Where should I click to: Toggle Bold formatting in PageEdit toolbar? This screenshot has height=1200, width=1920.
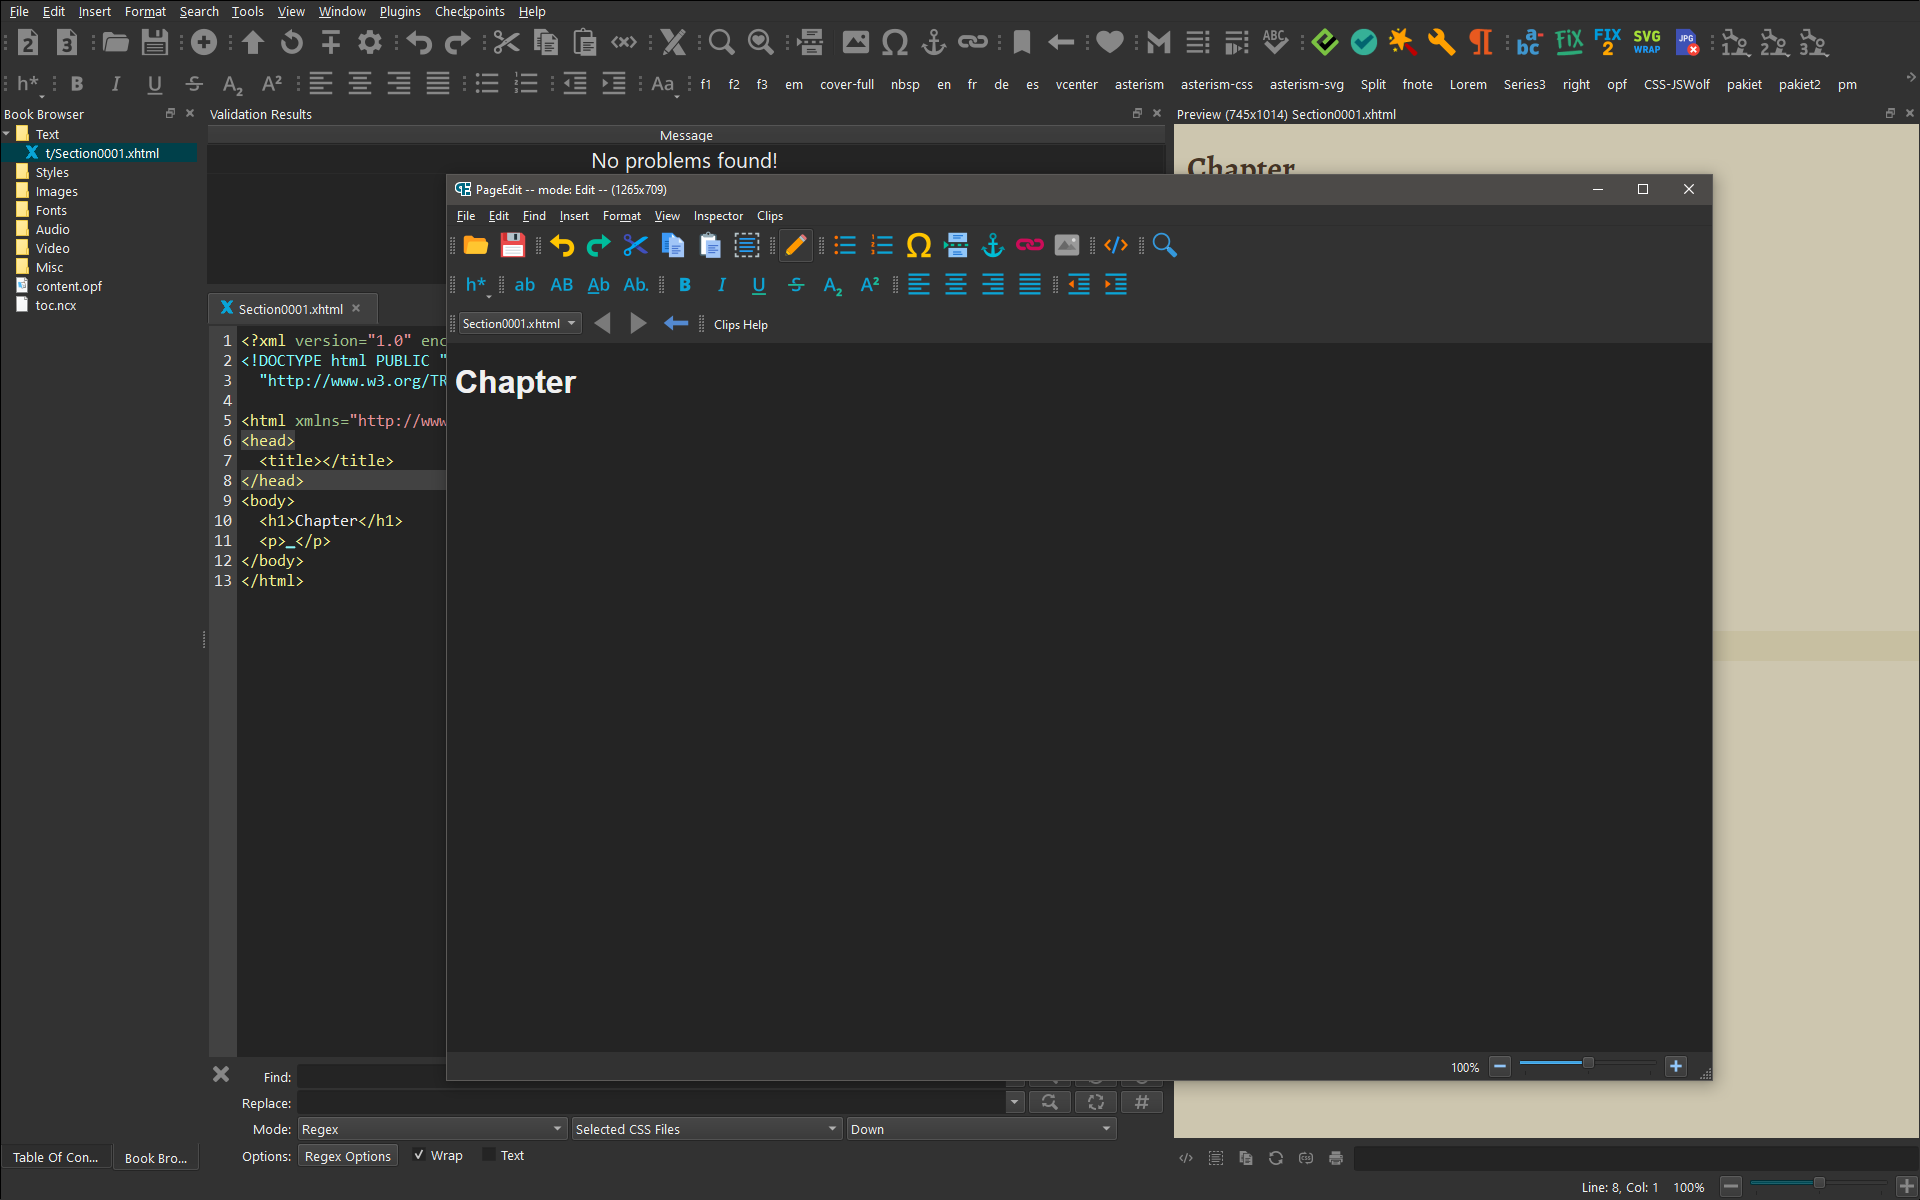[x=685, y=285]
